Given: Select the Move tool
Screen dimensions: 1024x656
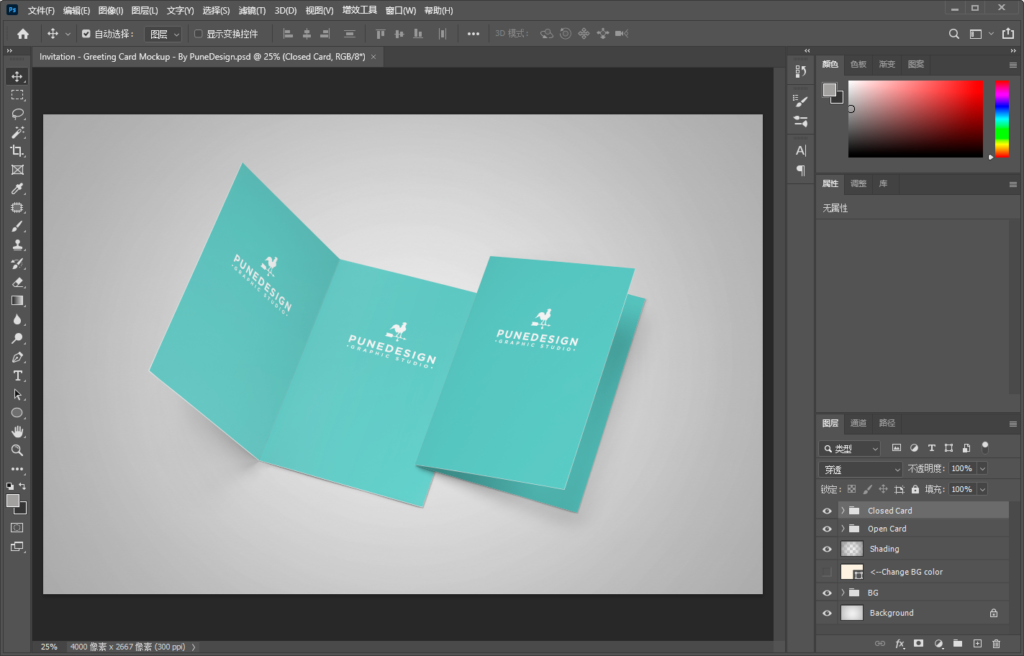Looking at the screenshot, I should tap(17, 76).
